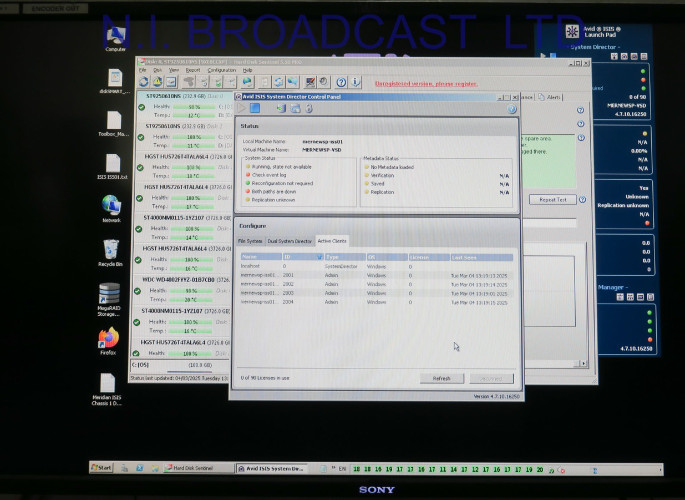Click the last icon under the Launch Pad System Director section

(643, 56)
